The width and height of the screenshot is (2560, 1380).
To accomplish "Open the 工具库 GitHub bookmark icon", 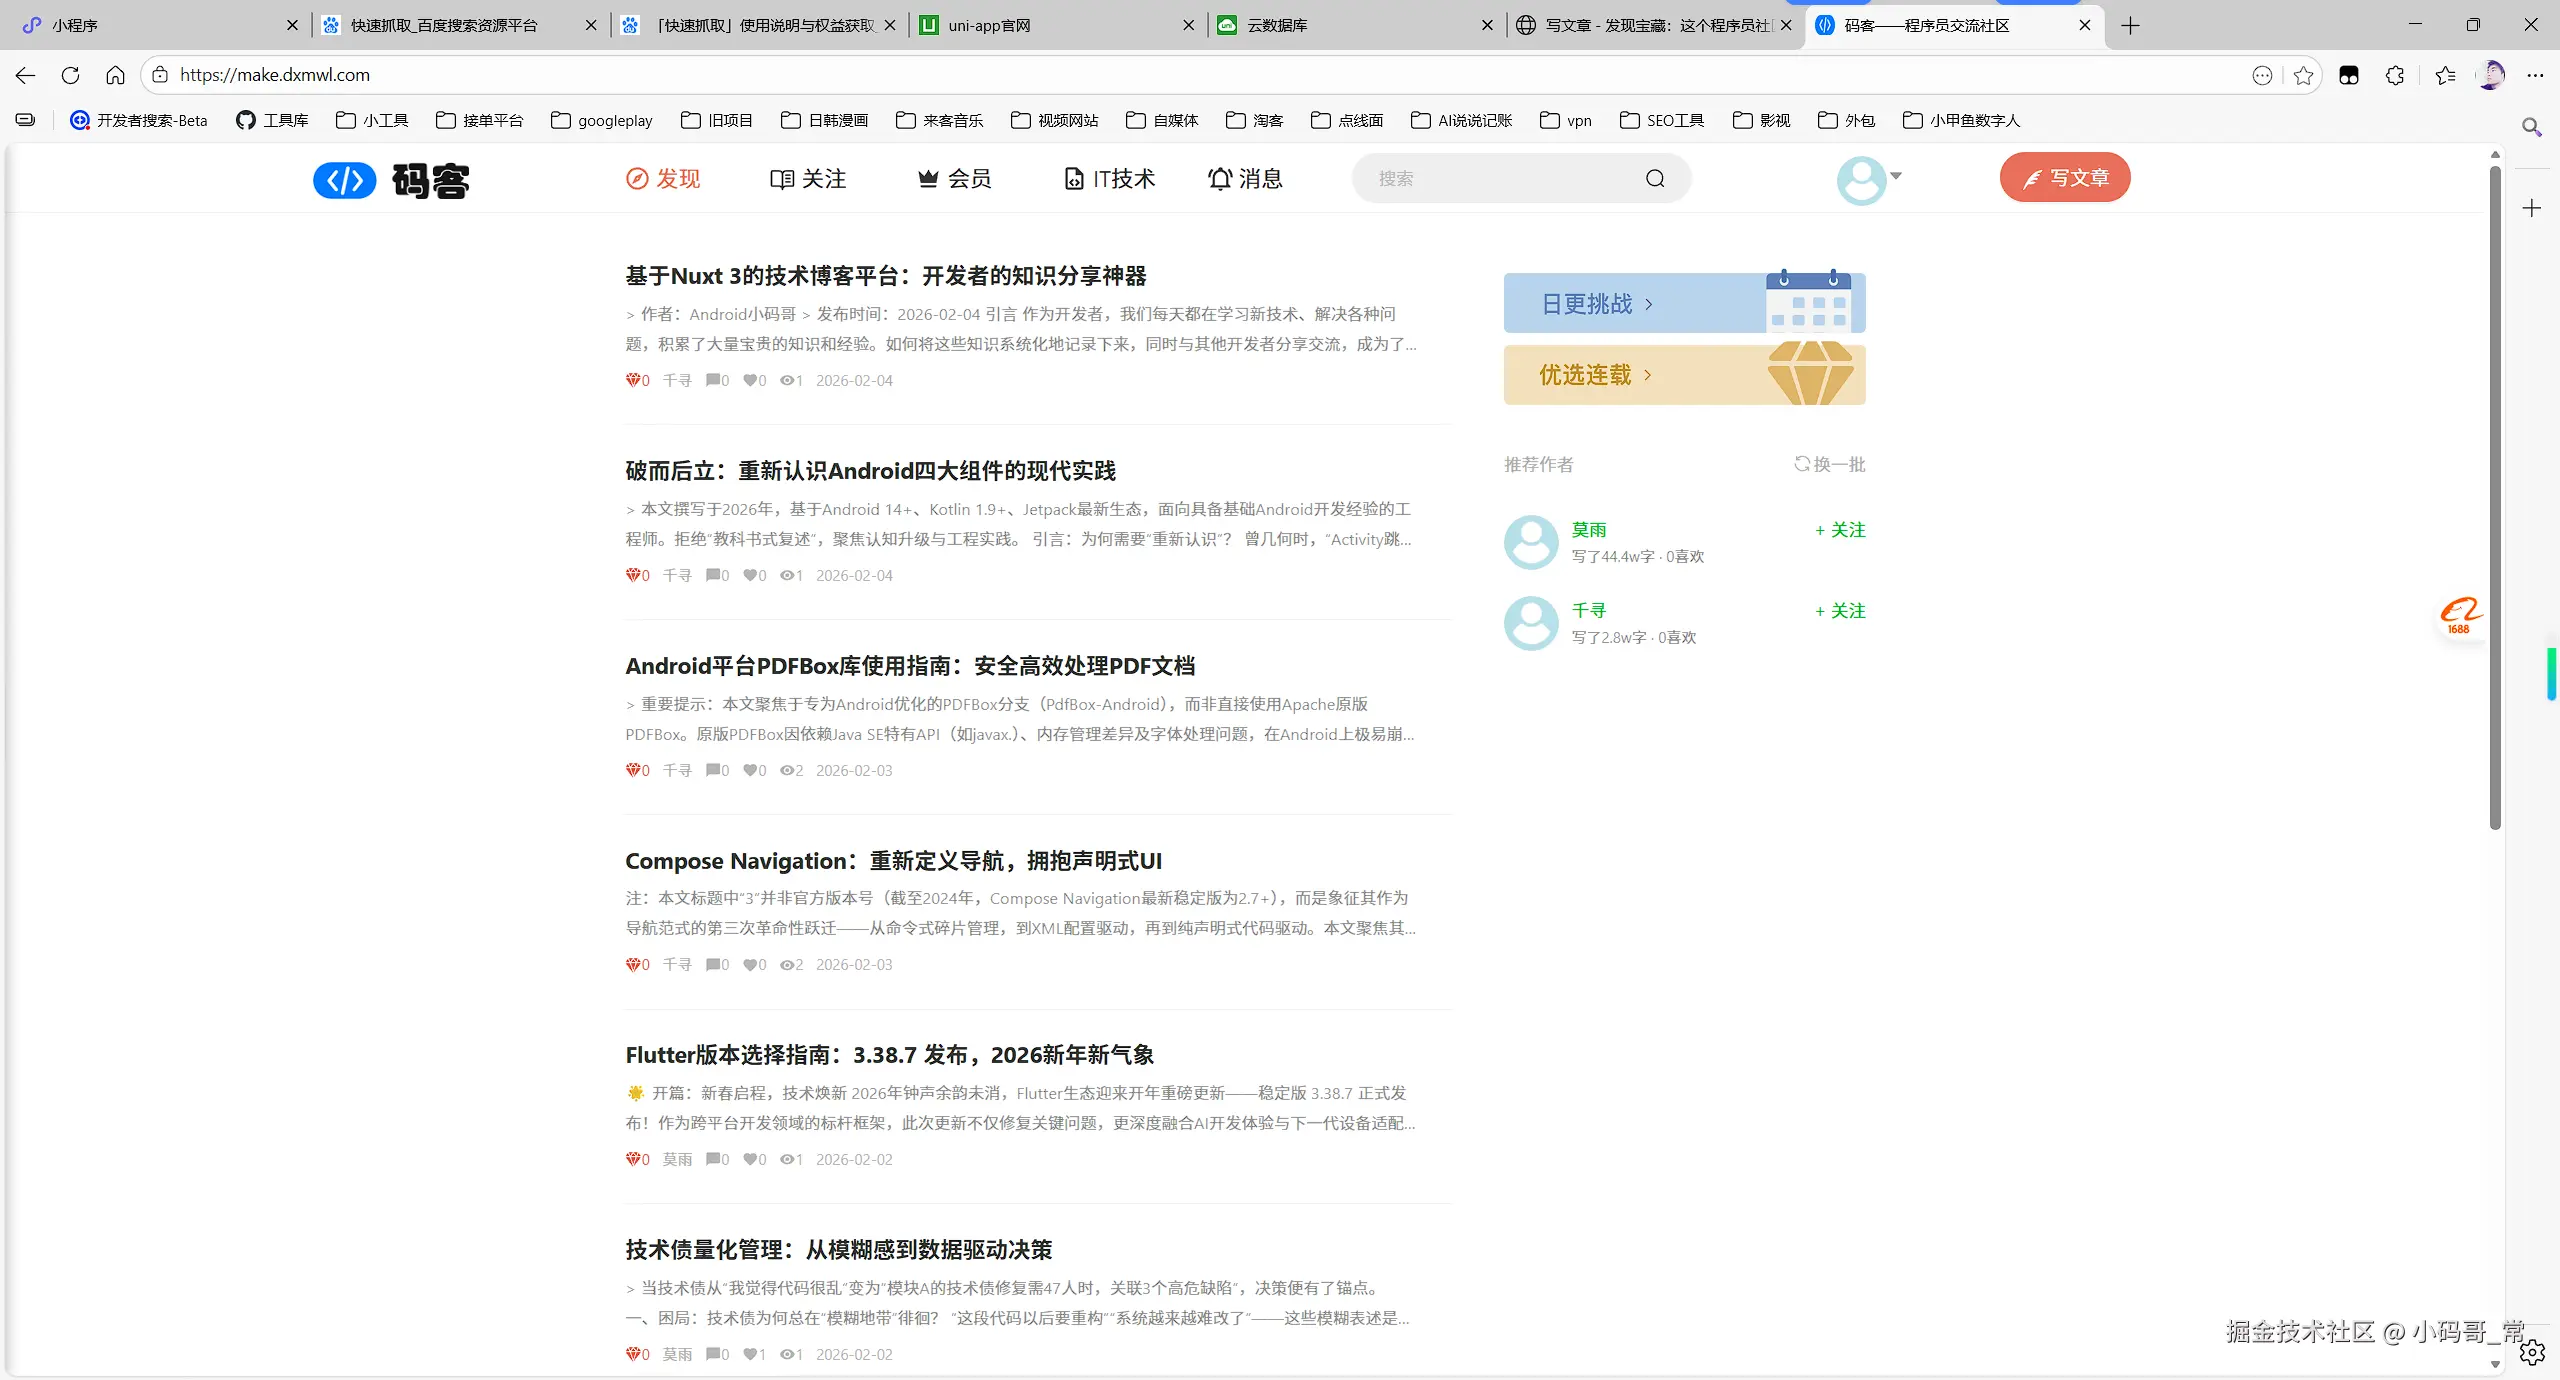I will (245, 120).
